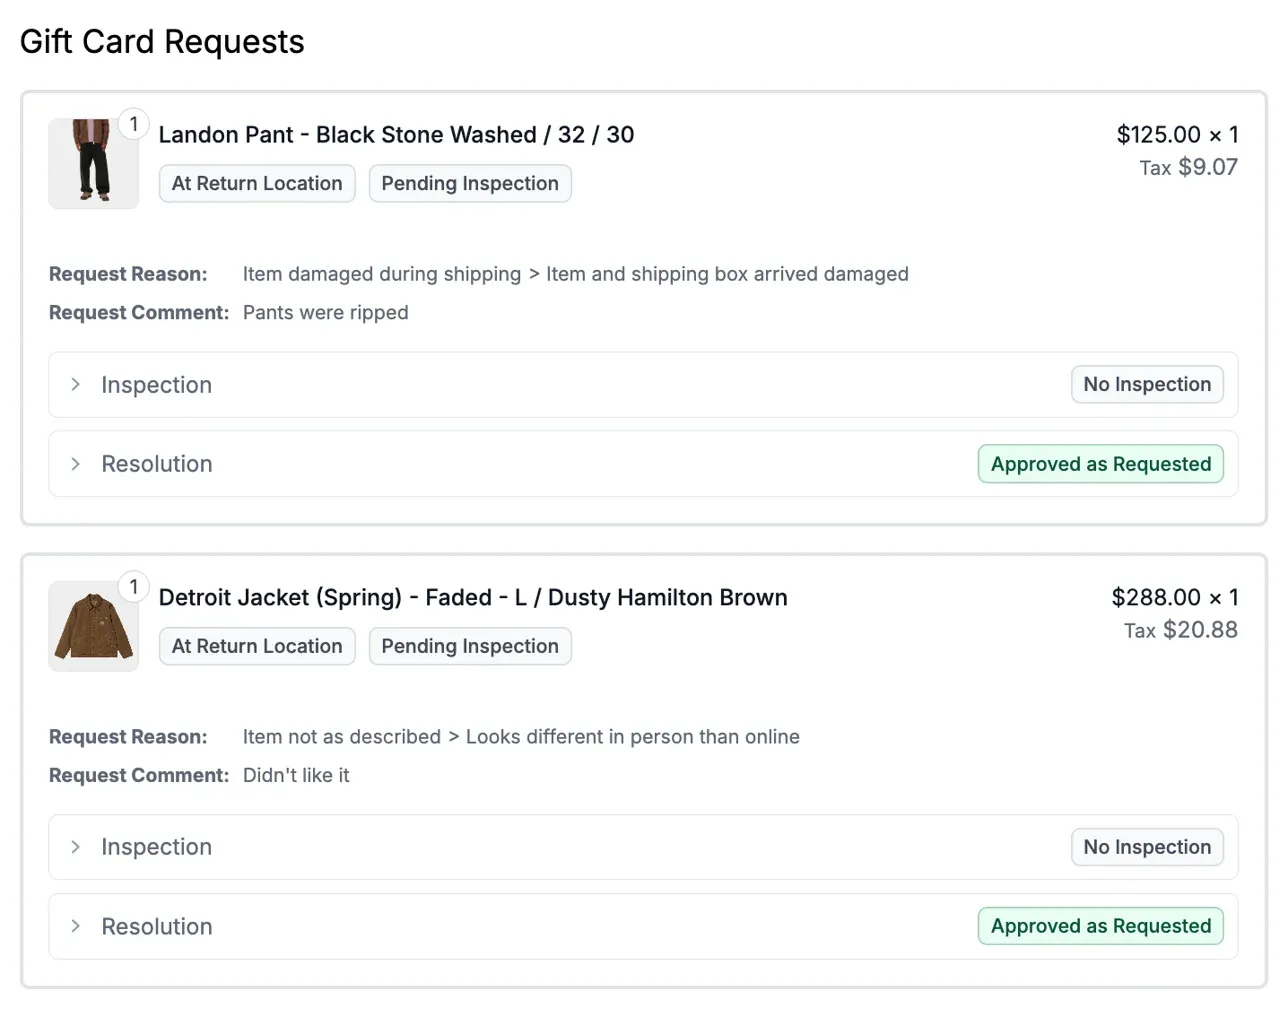Click the Detroit Jacket product thumbnail

(93, 626)
